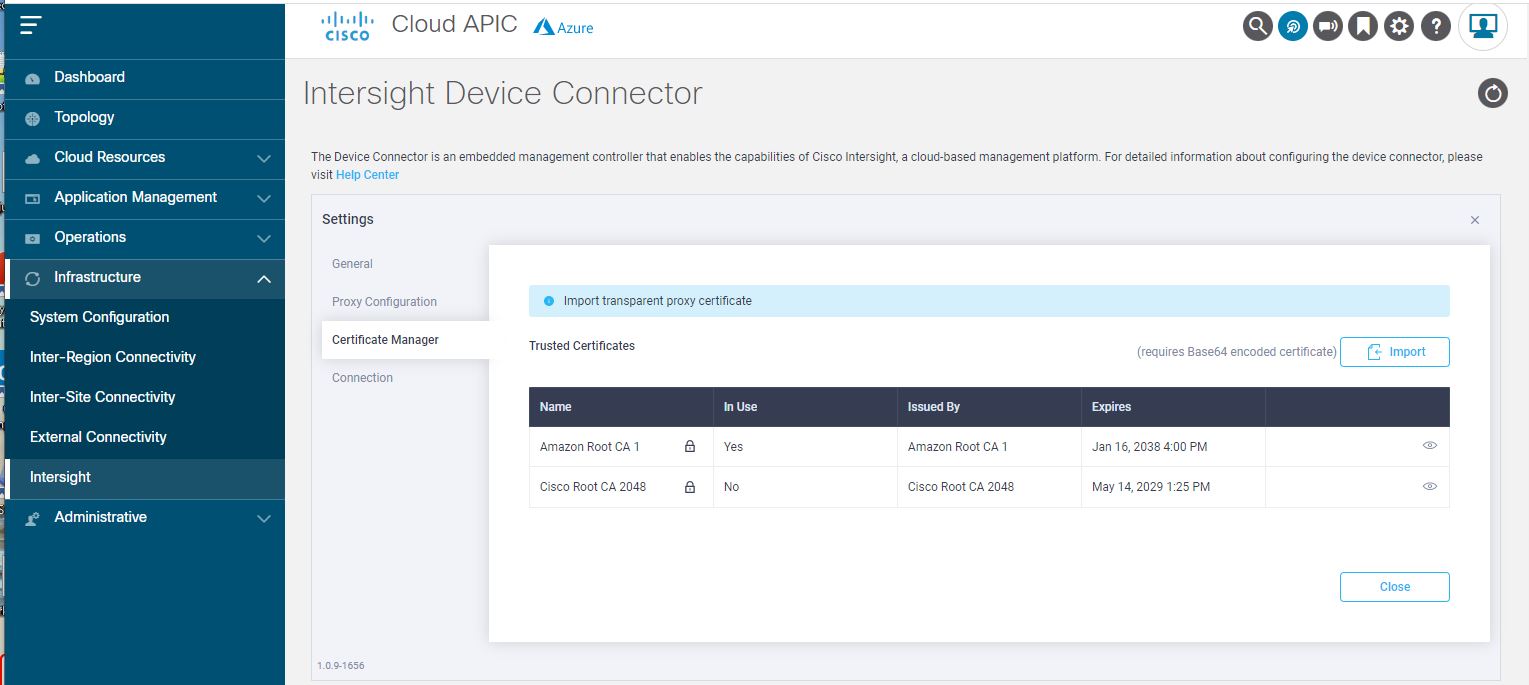Click the Cisco logo
Screen dimensions: 1529x685
click(x=347, y=26)
